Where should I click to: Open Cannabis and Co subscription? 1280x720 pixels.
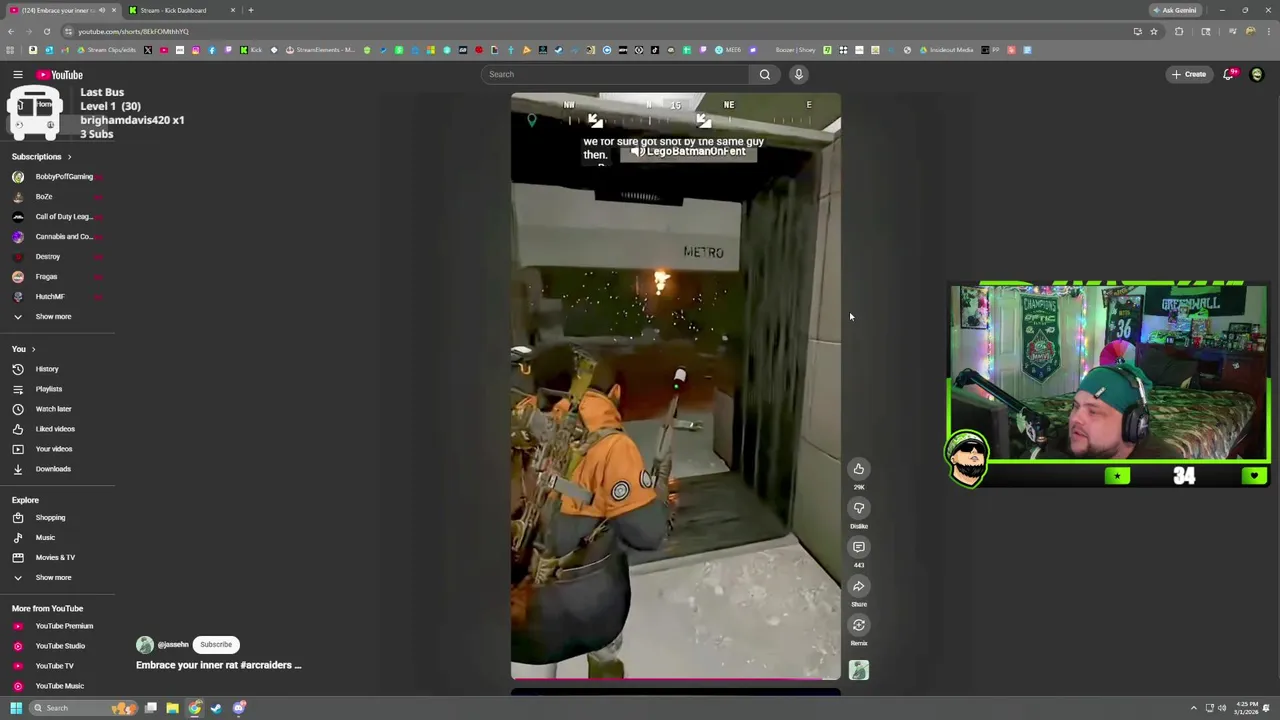[56, 237]
